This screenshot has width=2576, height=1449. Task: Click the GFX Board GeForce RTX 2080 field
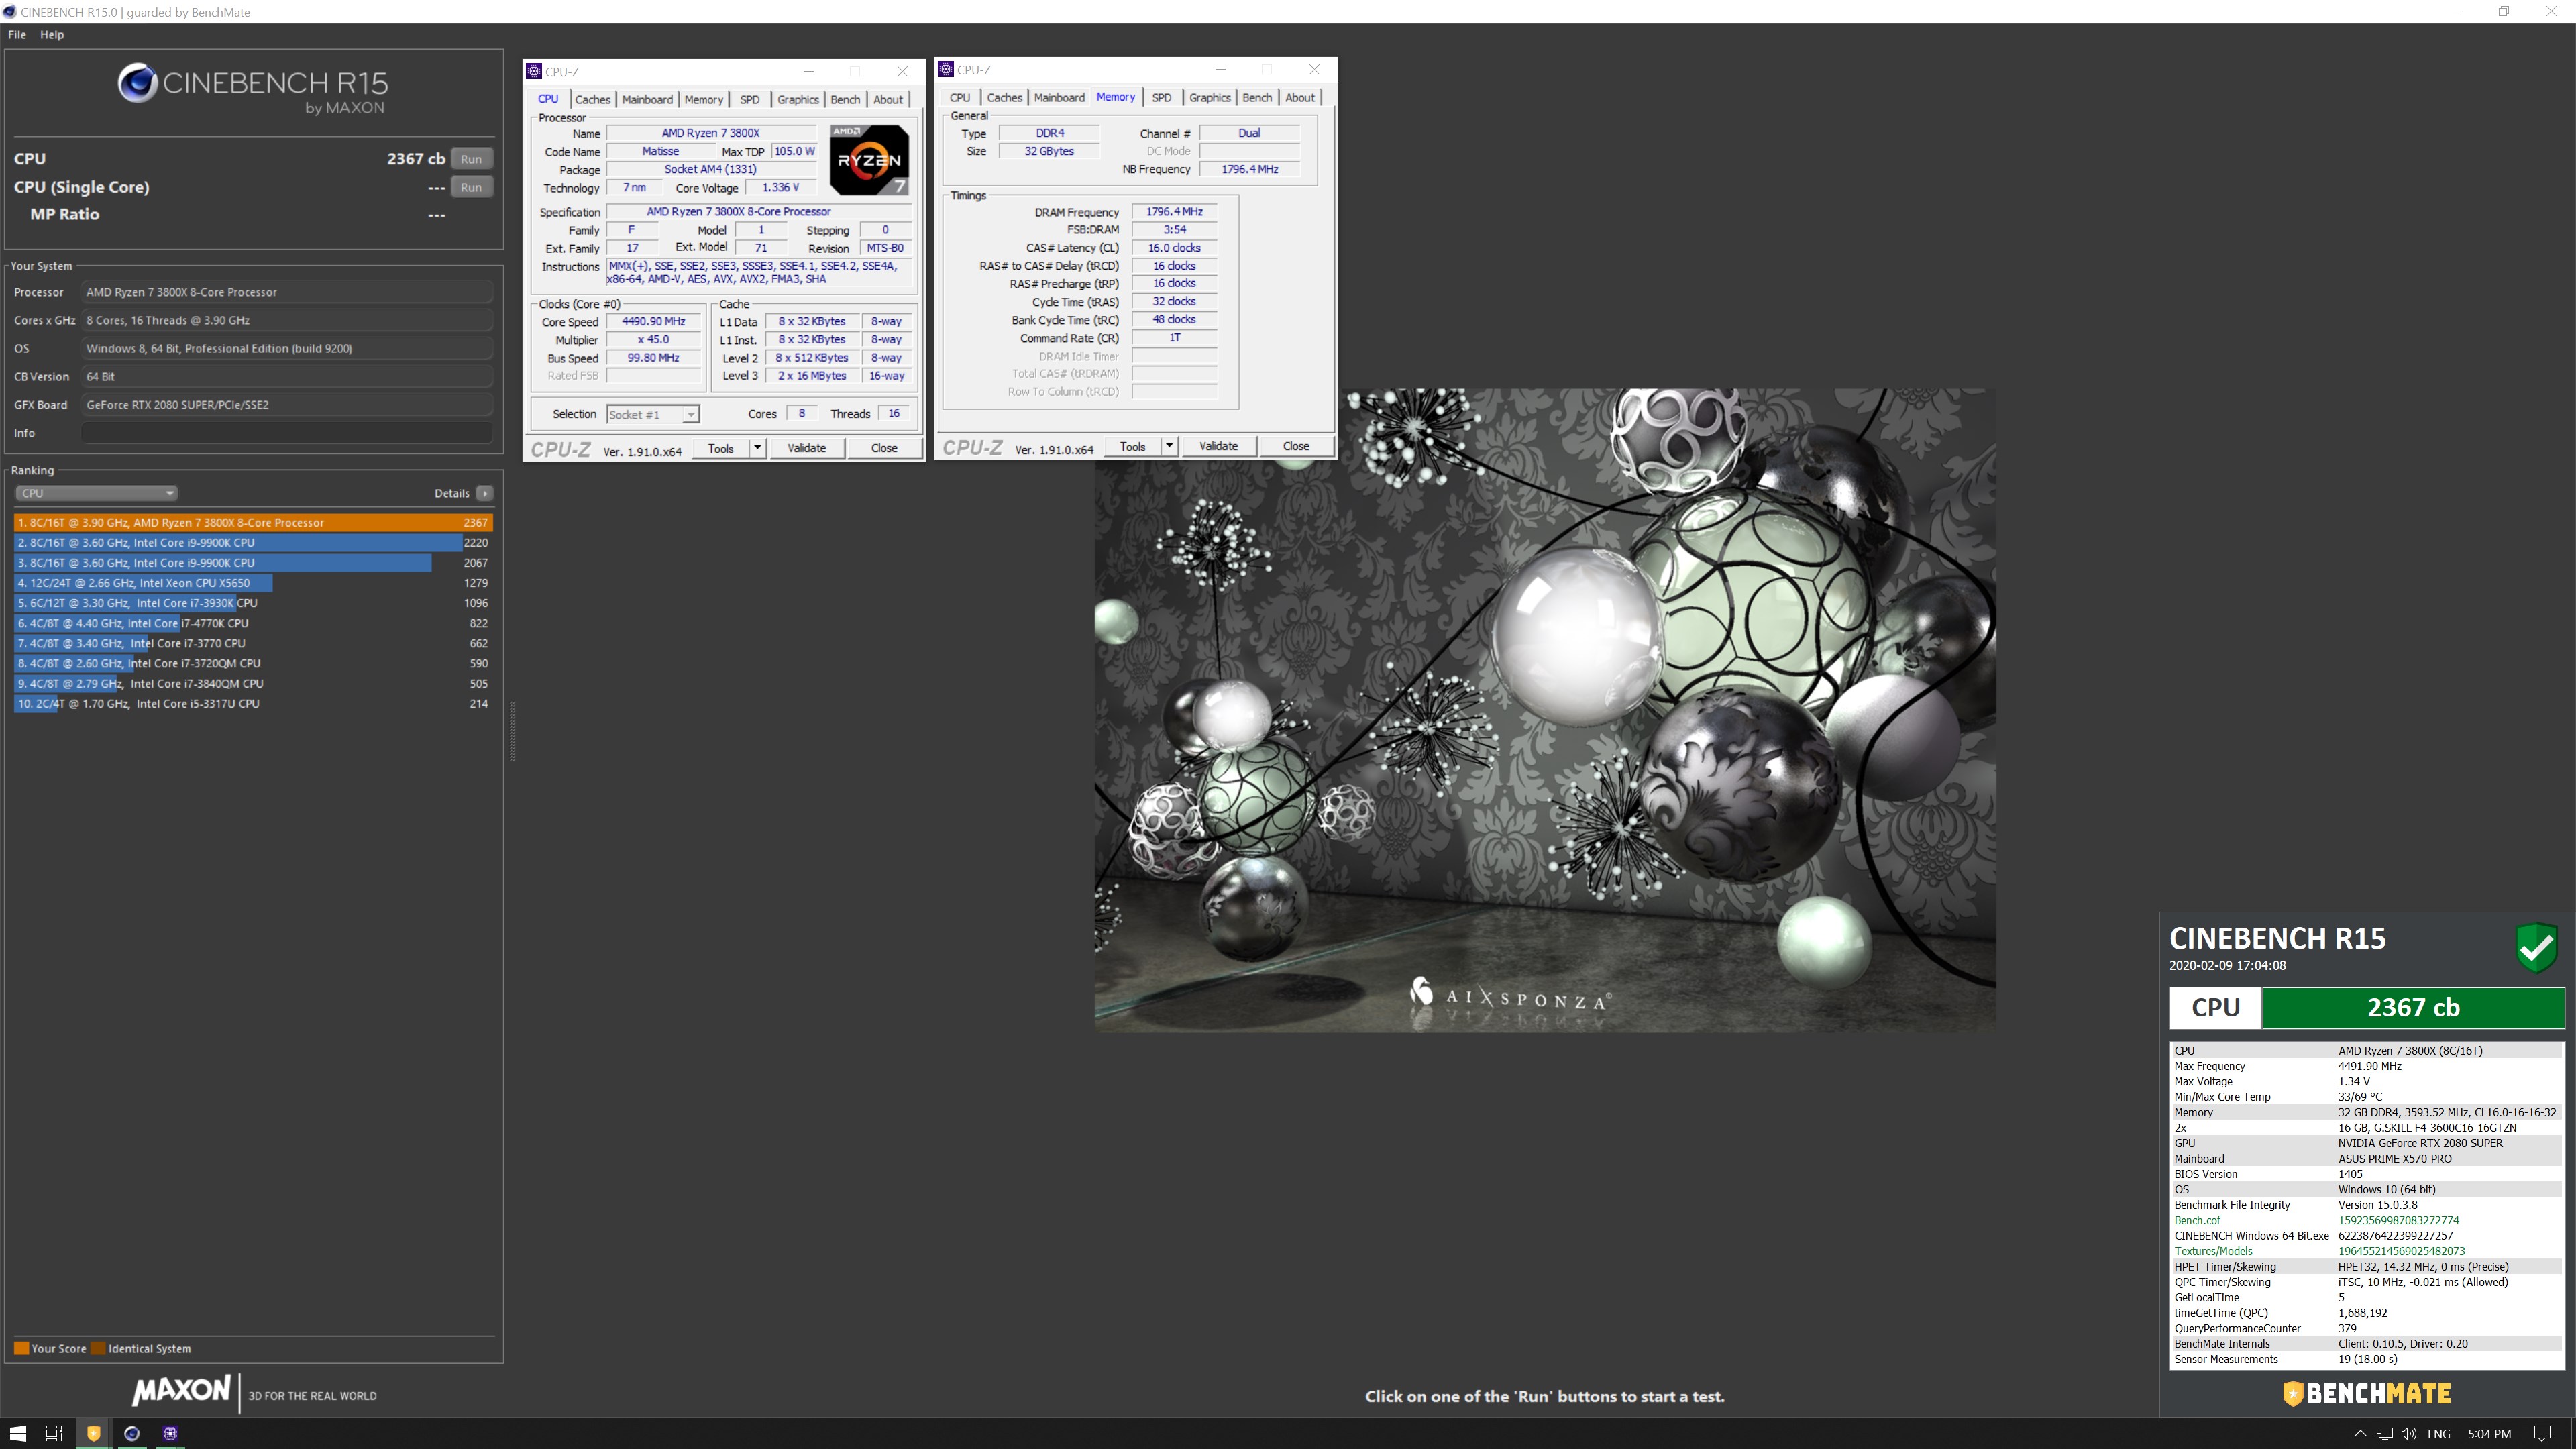pos(287,405)
